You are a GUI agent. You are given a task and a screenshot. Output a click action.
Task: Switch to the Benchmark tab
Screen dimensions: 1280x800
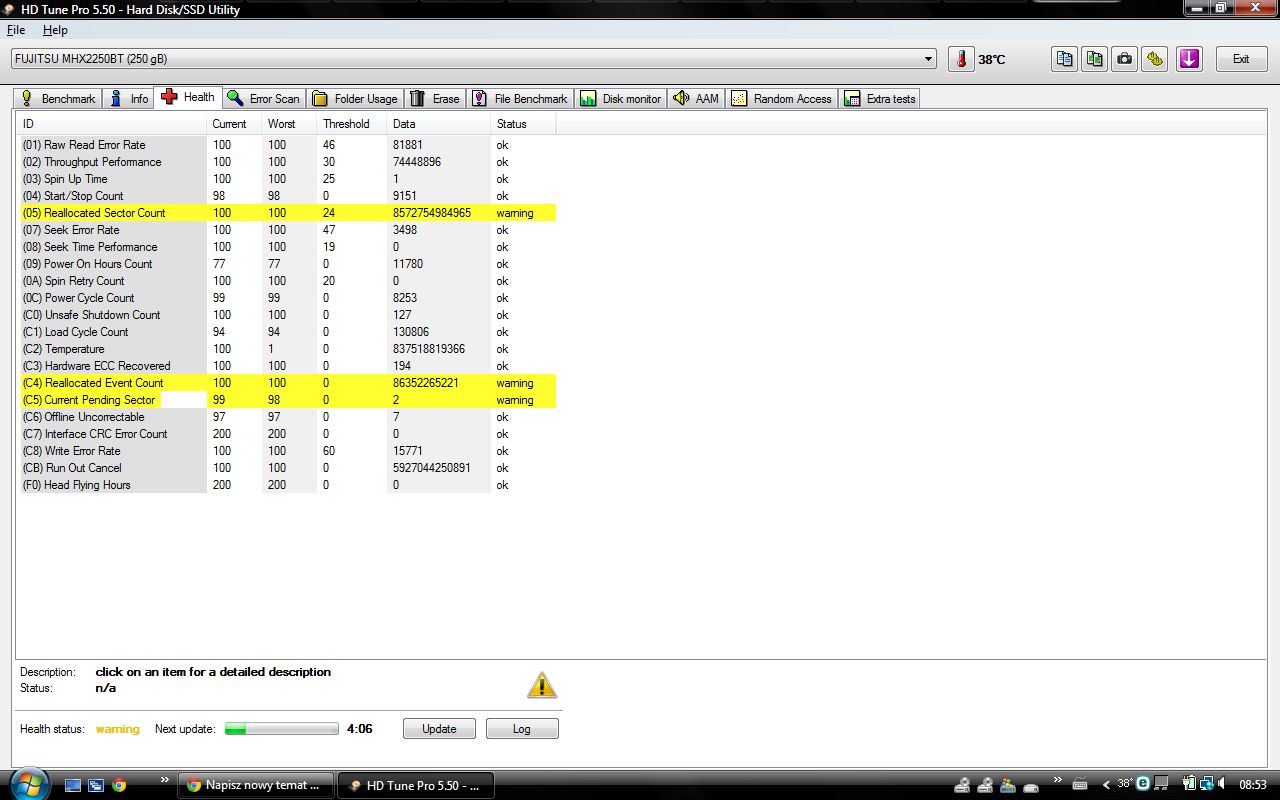[x=57, y=98]
